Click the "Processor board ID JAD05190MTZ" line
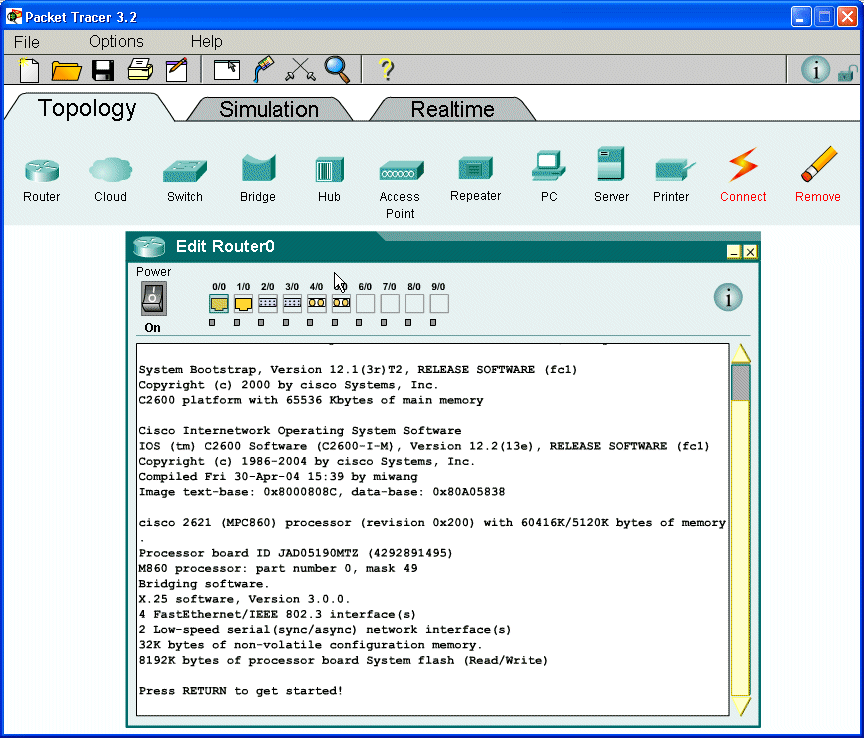 pyautogui.click(x=295, y=553)
